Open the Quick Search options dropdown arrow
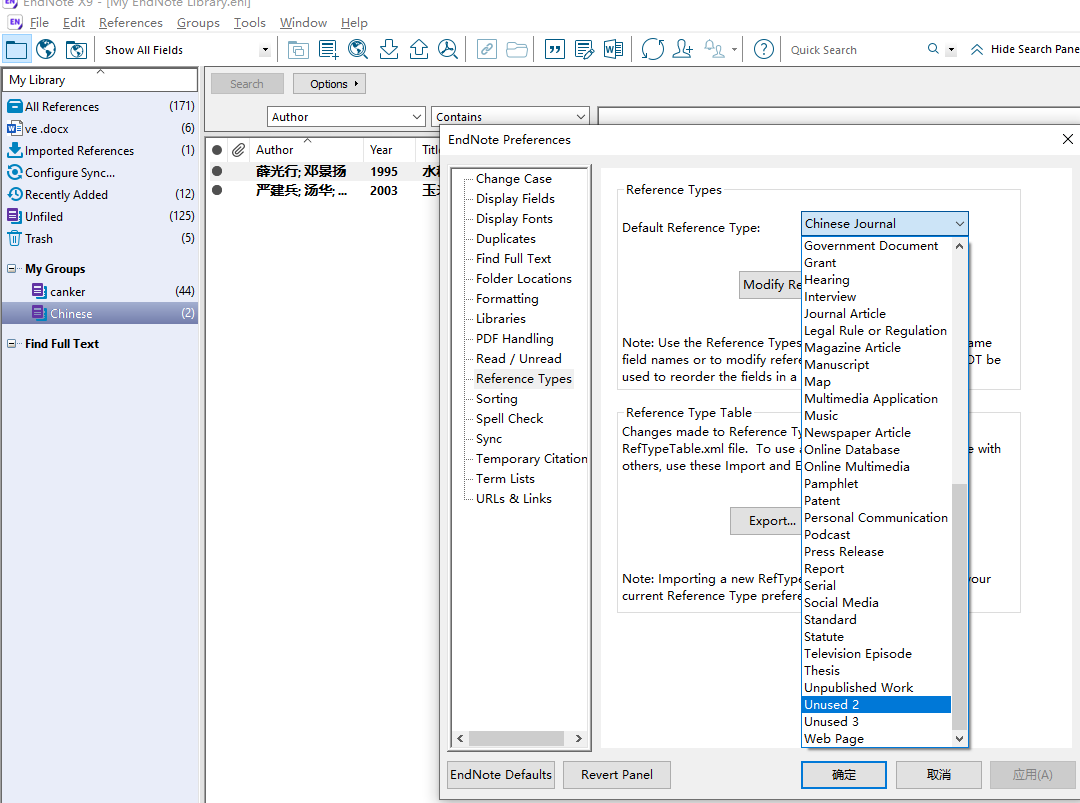The image size is (1080, 803). pos(951,50)
